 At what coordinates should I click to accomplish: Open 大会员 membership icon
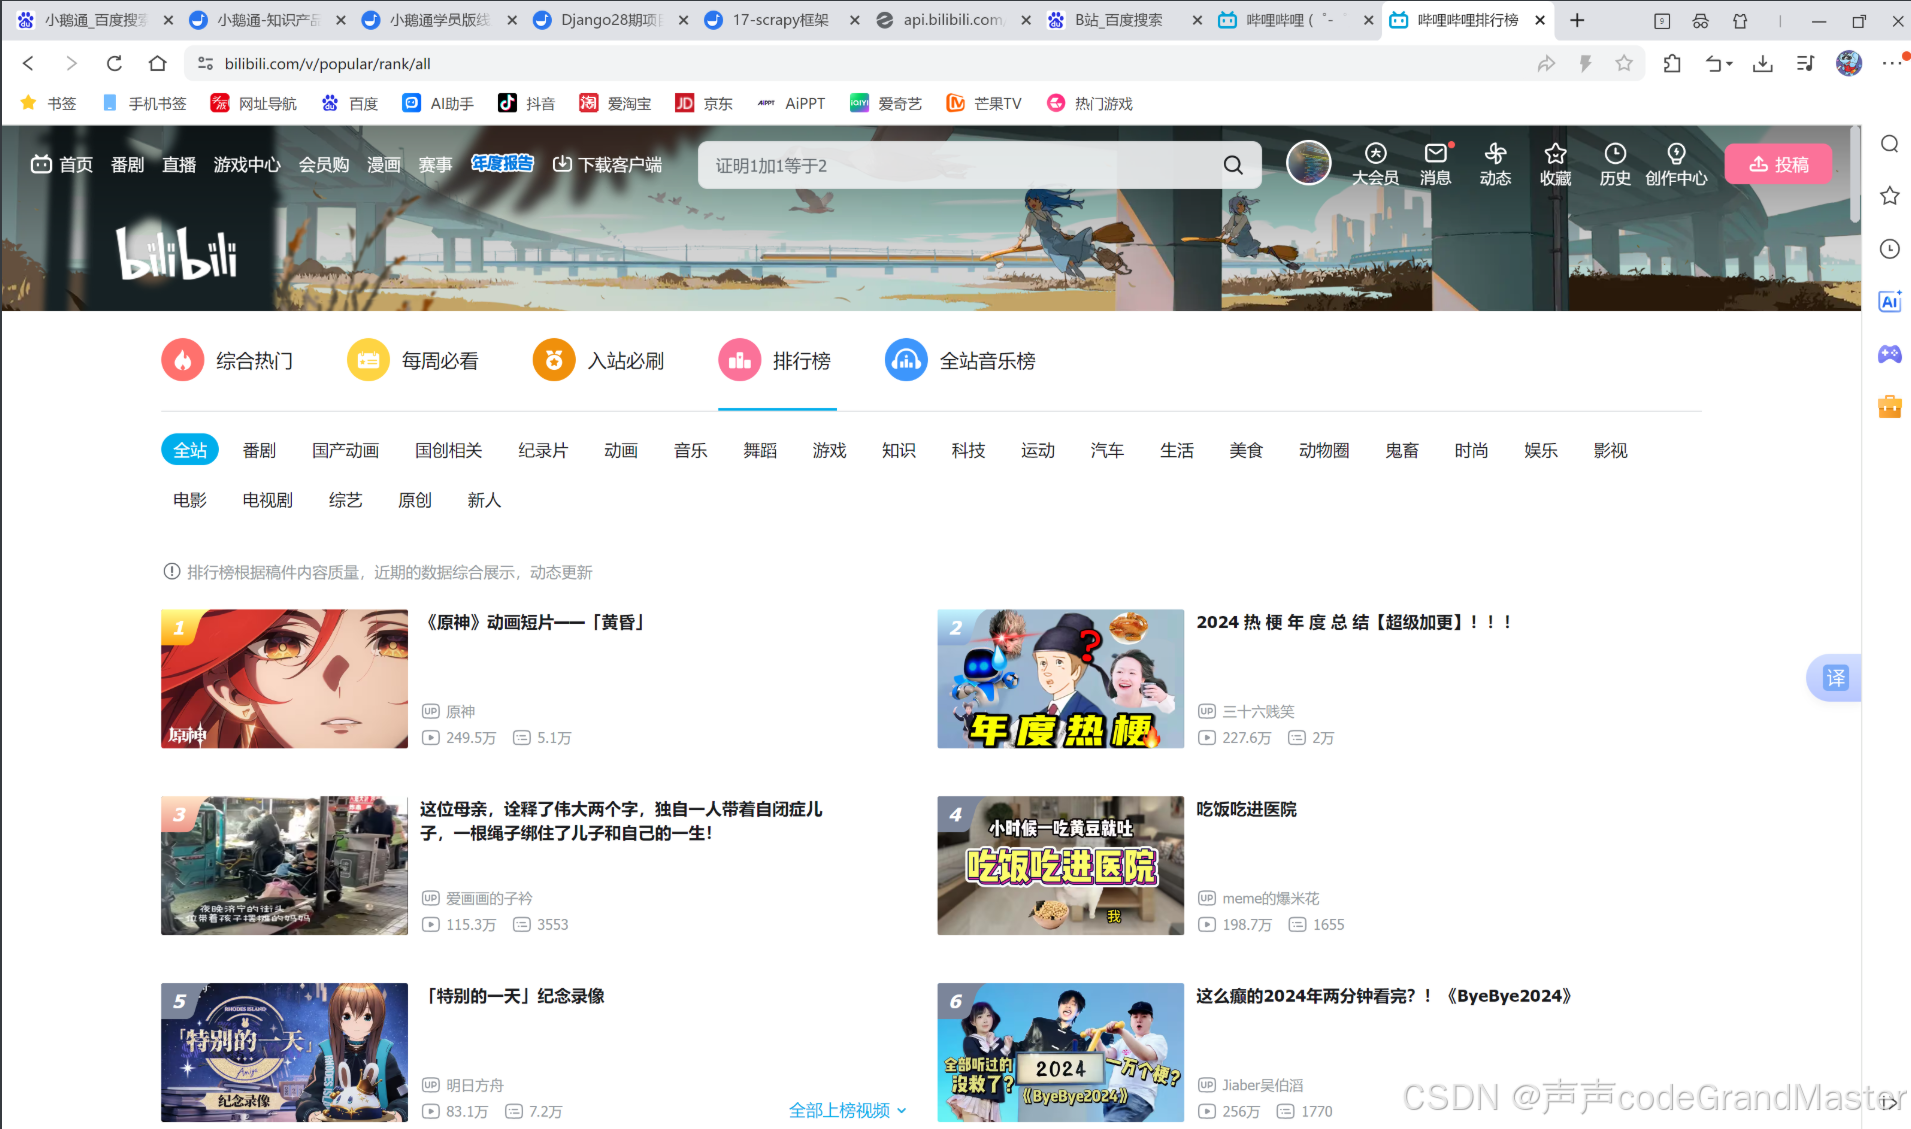pos(1375,164)
